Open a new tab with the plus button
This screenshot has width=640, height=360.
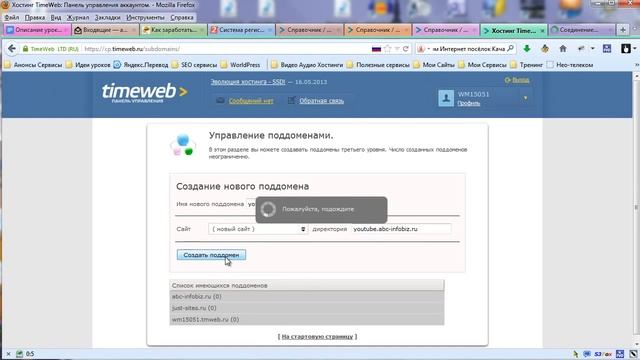click(623, 30)
